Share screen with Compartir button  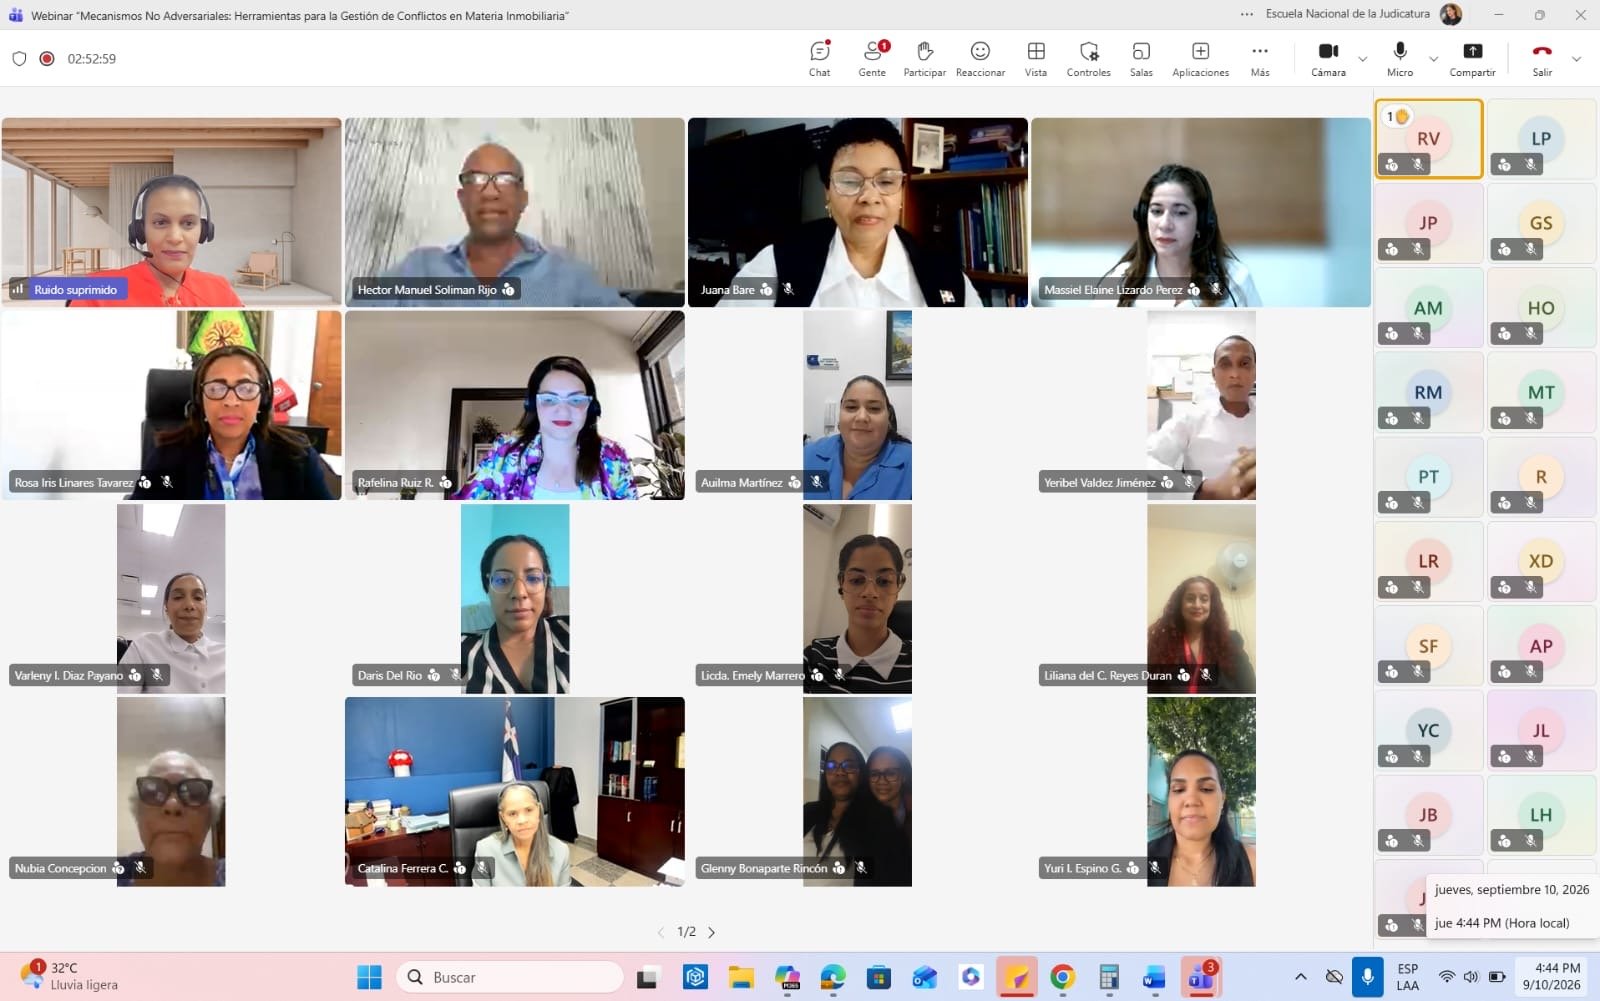pos(1472,59)
